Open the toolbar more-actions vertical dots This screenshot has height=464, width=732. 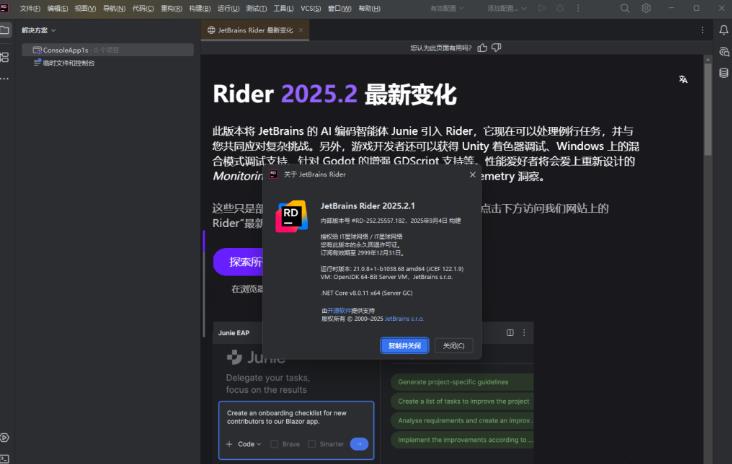coord(578,8)
